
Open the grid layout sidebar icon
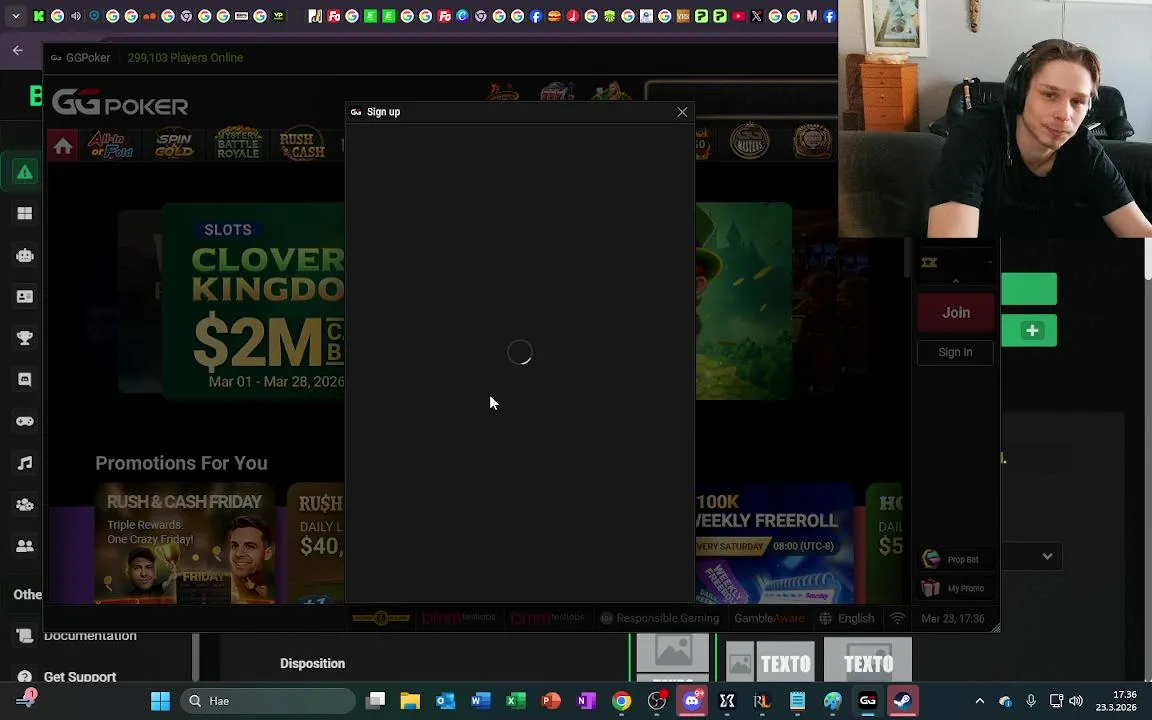[24, 213]
